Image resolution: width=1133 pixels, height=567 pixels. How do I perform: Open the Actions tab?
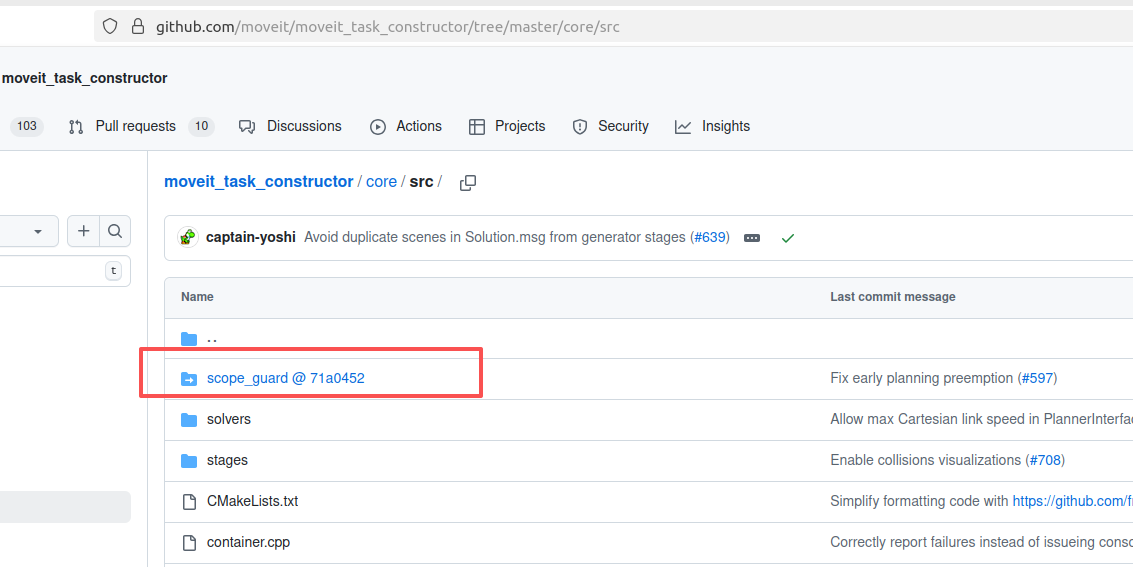[419, 126]
